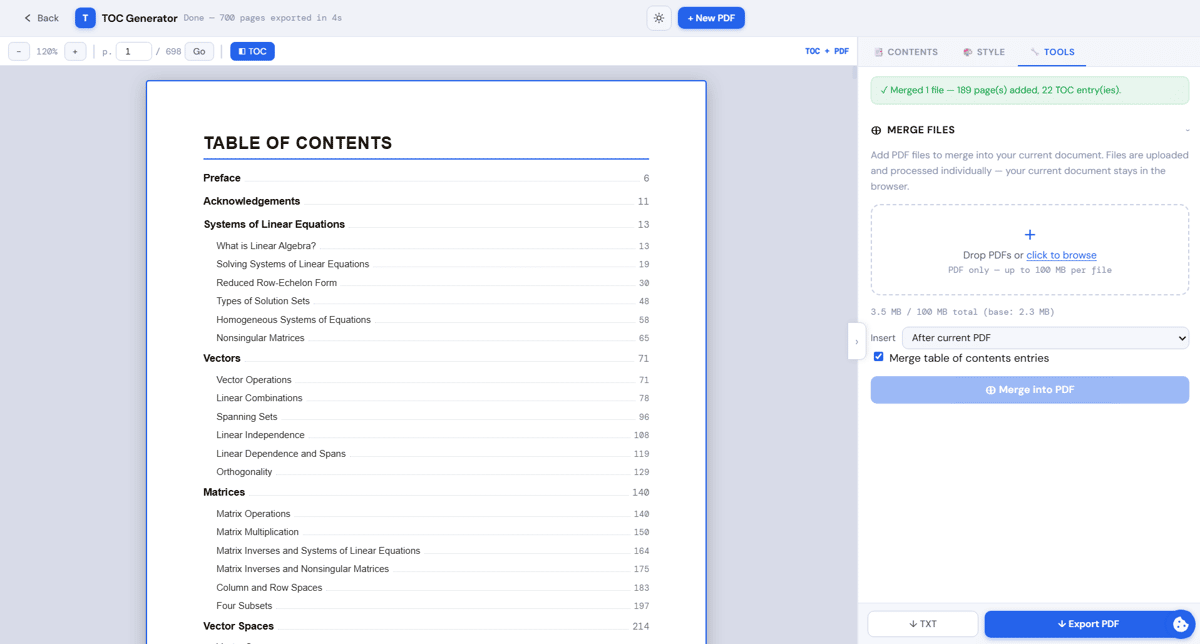The height and width of the screenshot is (644, 1200).
Task: Click What is Linear Algebra? entry
Action: coord(433,246)
